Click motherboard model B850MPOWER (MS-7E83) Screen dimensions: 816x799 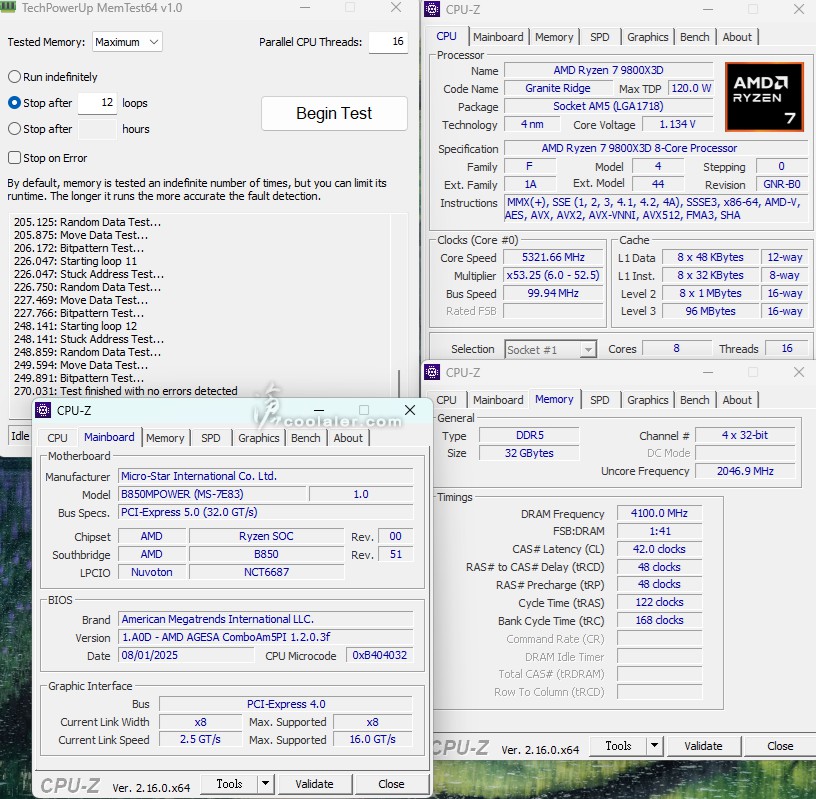point(212,494)
